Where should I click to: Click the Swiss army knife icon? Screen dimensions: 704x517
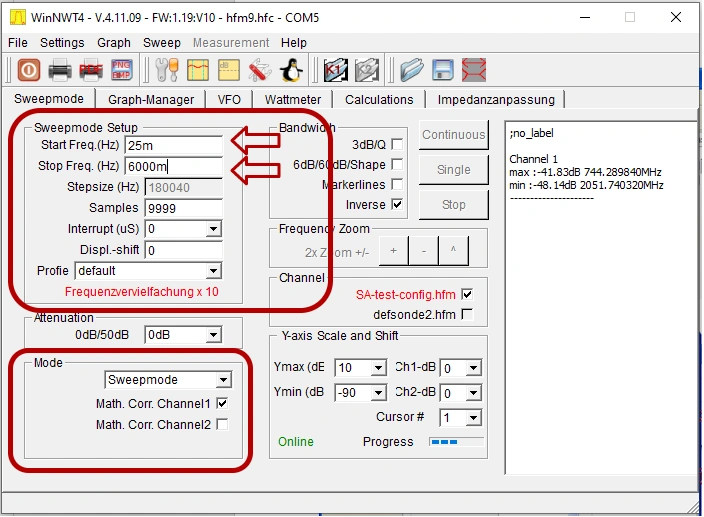[260, 70]
